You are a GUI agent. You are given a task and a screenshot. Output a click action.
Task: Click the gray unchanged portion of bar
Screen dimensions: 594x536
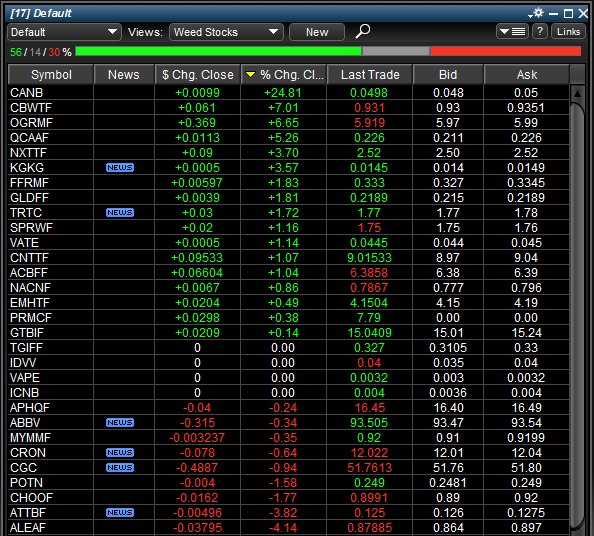coord(396,51)
